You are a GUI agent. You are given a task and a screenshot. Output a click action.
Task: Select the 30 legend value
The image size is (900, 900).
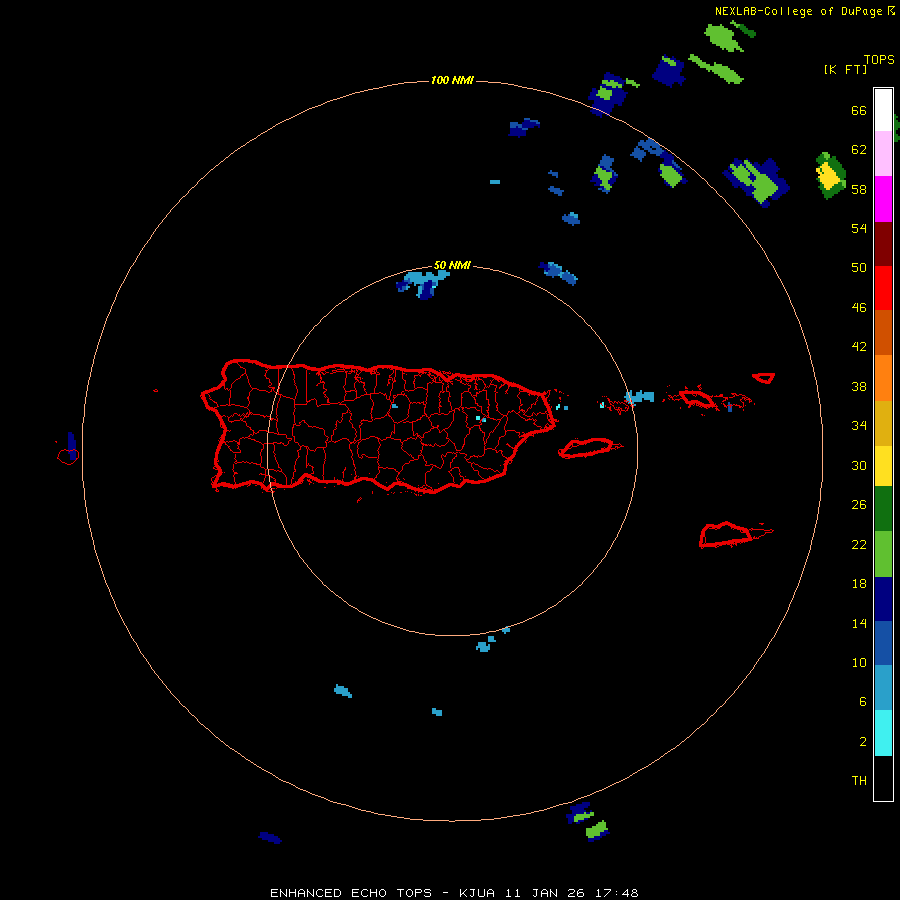coord(859,465)
